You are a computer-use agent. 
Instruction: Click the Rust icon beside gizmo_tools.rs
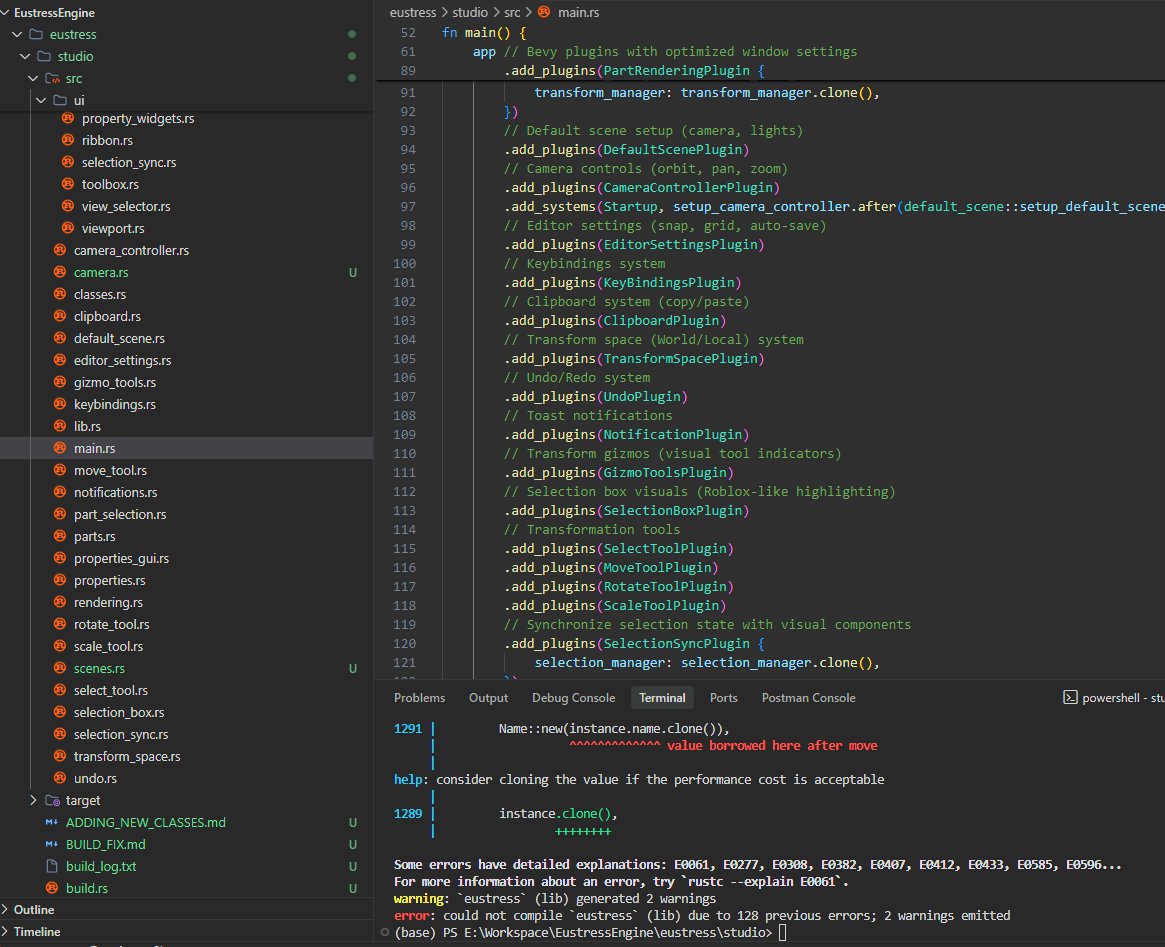pos(61,382)
